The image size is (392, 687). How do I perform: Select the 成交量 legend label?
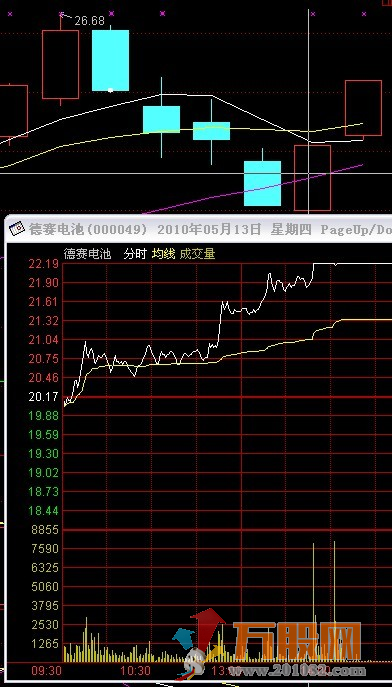pos(198,253)
